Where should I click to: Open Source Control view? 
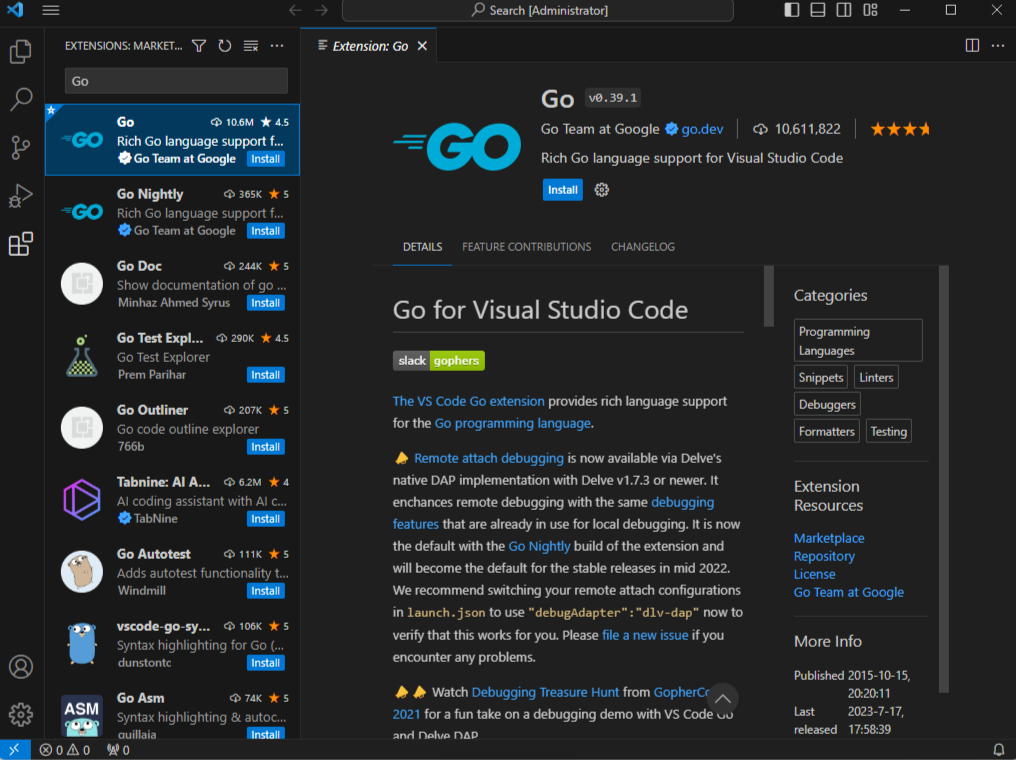pos(21,148)
